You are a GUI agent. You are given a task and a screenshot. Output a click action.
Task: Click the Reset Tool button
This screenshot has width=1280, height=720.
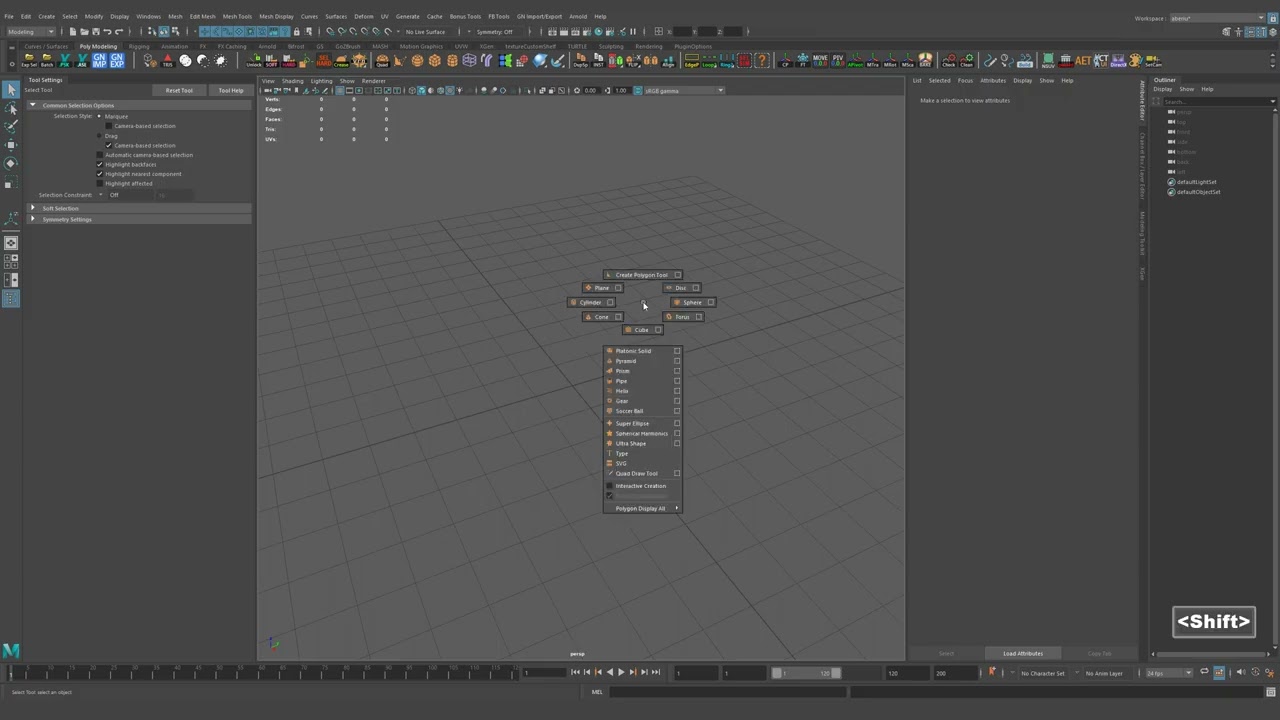tap(179, 90)
